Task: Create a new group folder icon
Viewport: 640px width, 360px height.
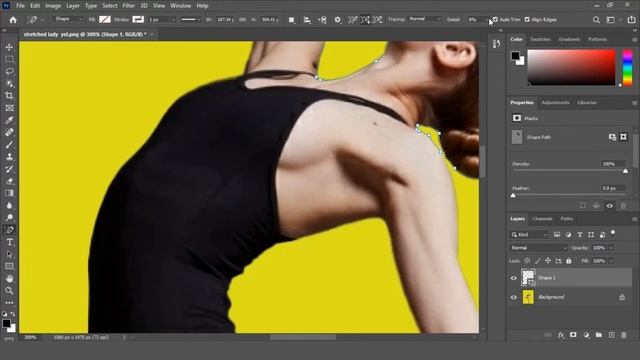Action: click(598, 335)
